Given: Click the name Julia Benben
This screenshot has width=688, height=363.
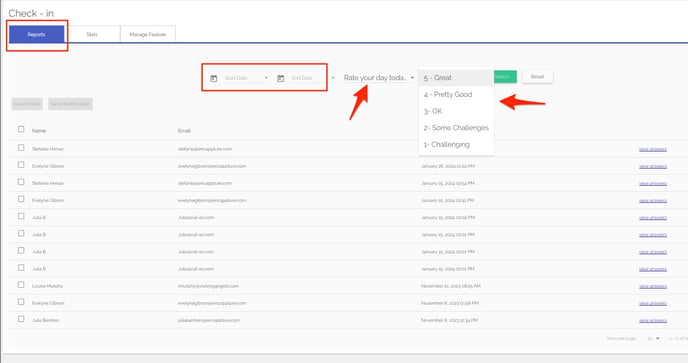Looking at the screenshot, I should [x=45, y=320].
